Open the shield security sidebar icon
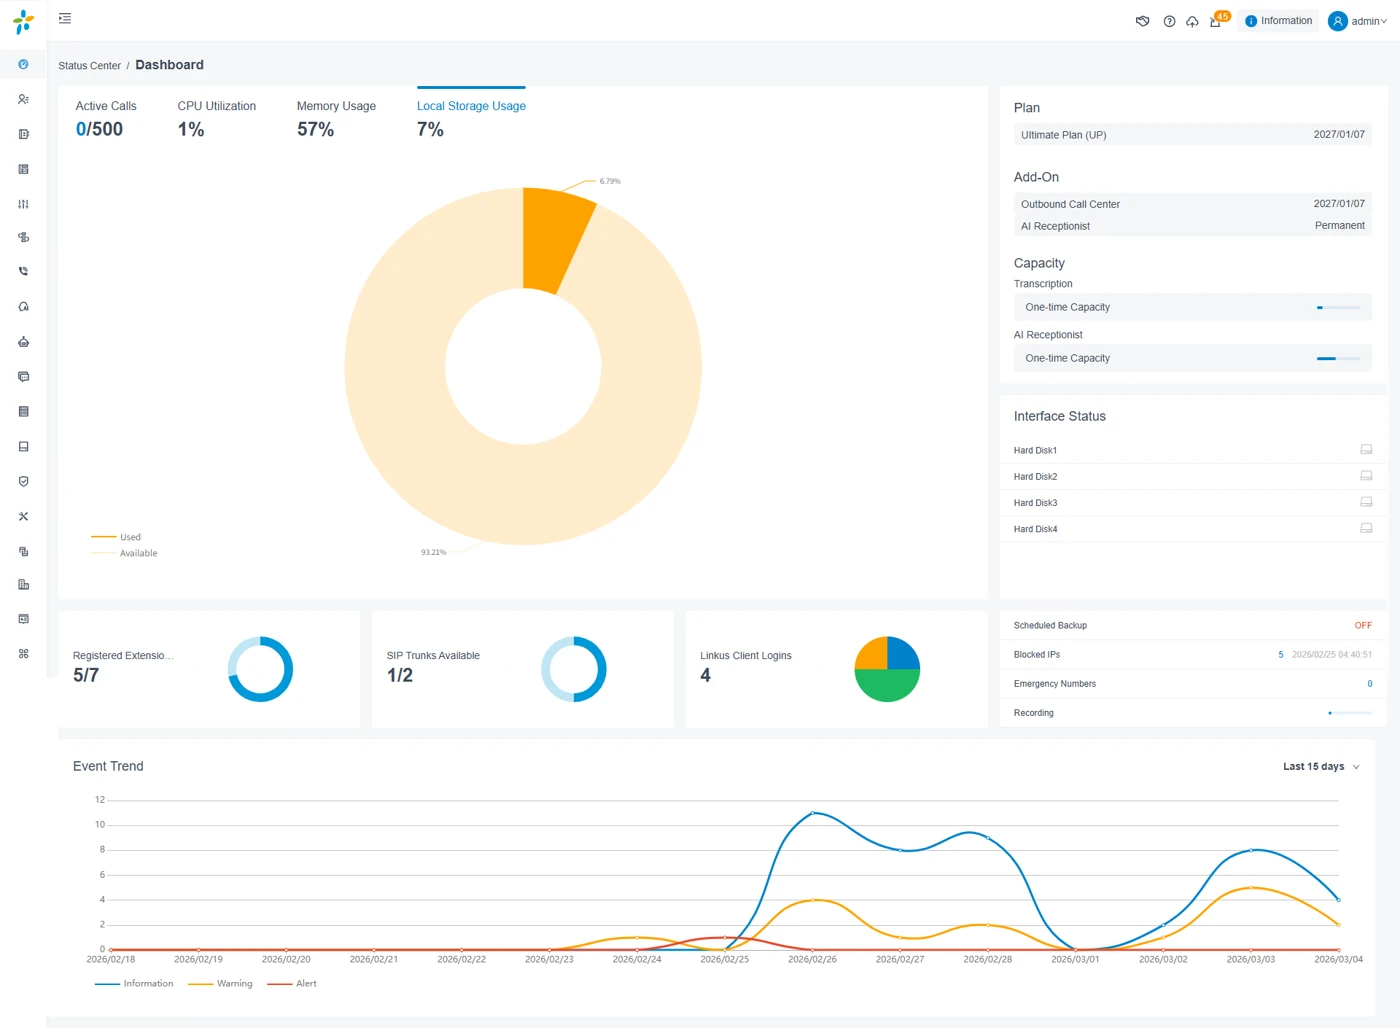This screenshot has width=1400, height=1028. (x=23, y=481)
